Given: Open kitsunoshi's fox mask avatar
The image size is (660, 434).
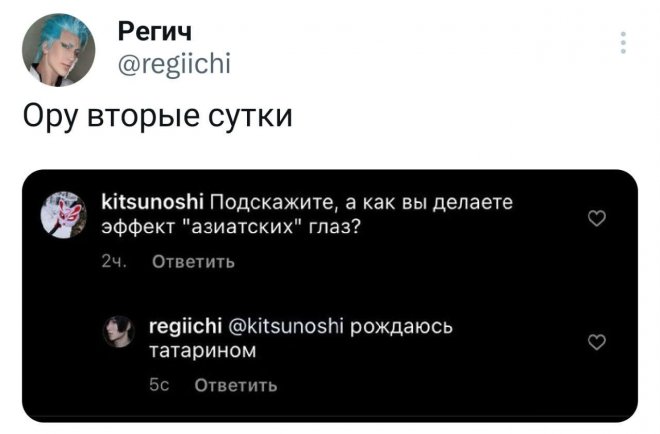Looking at the screenshot, I should [64, 215].
